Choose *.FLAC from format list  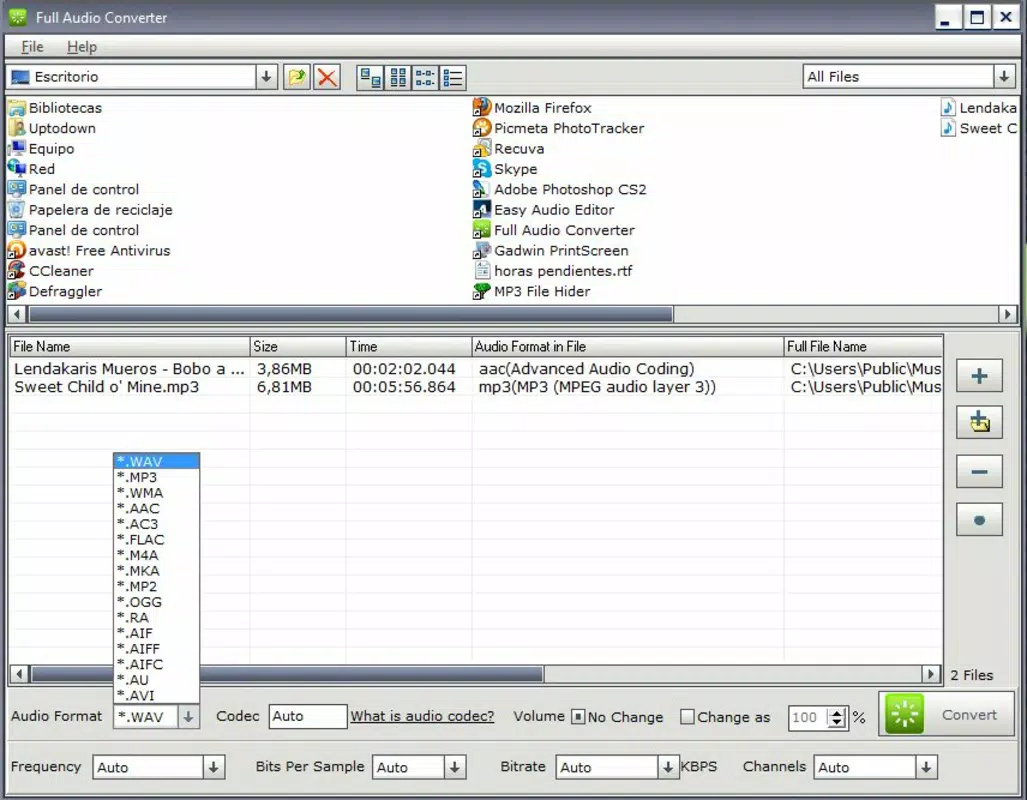pos(157,539)
